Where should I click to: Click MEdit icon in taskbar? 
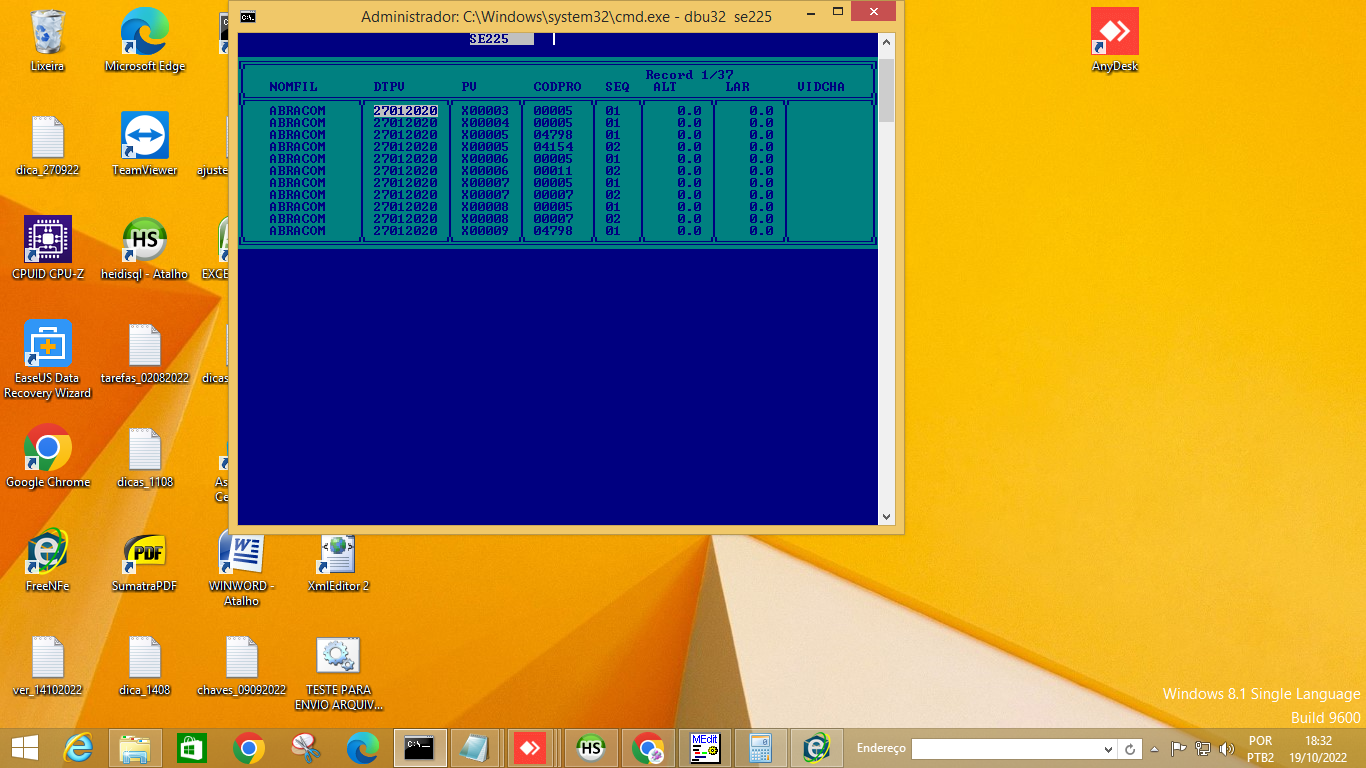pos(705,748)
